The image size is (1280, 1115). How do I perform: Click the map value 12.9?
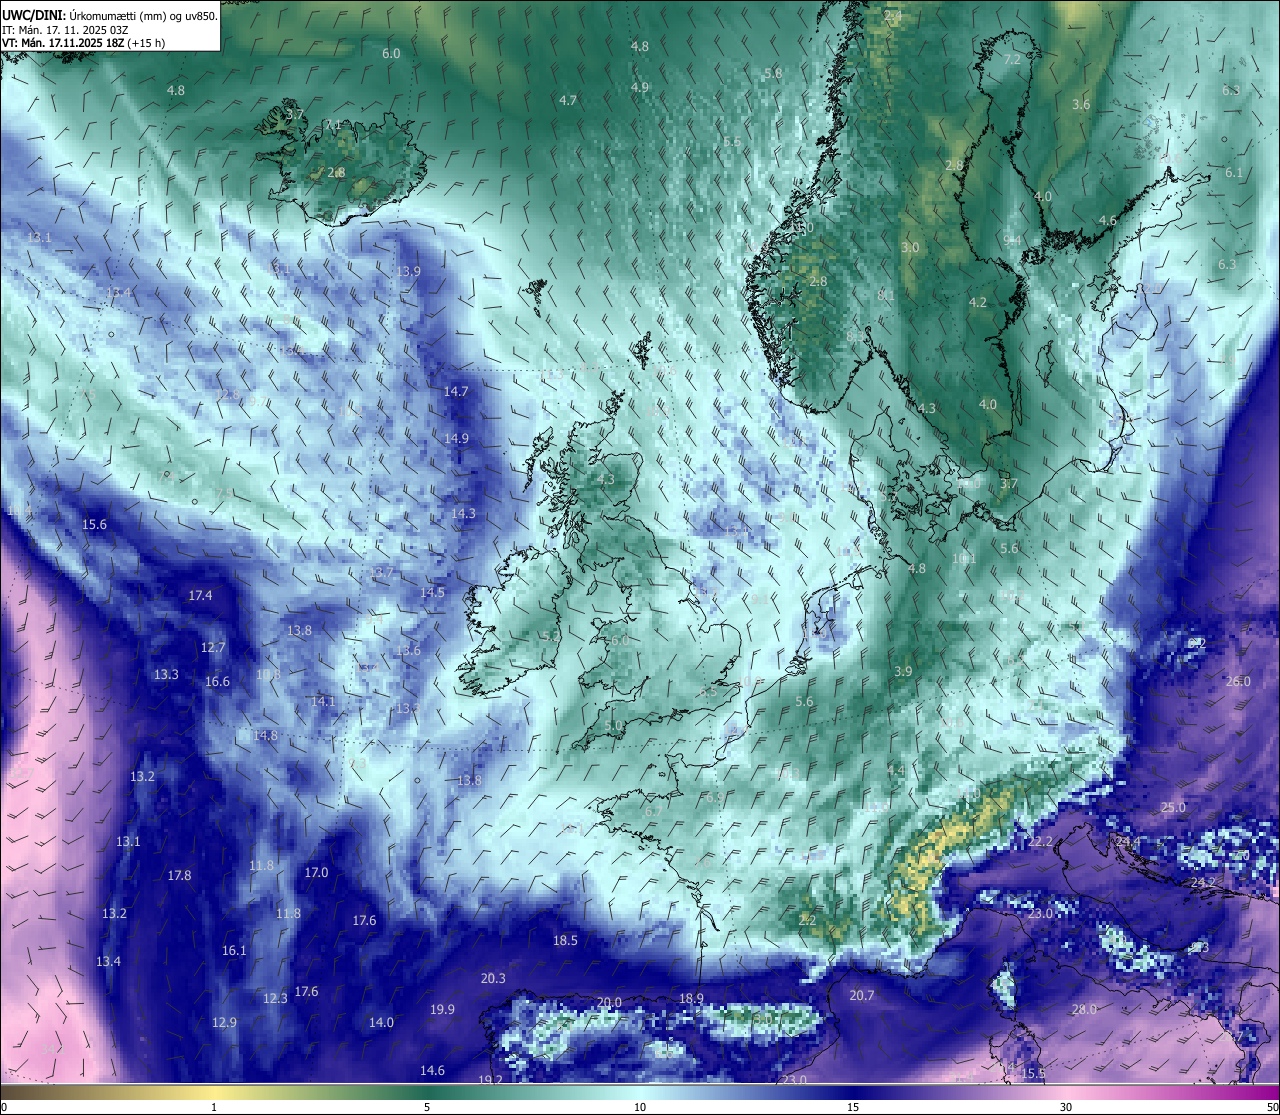[224, 1022]
